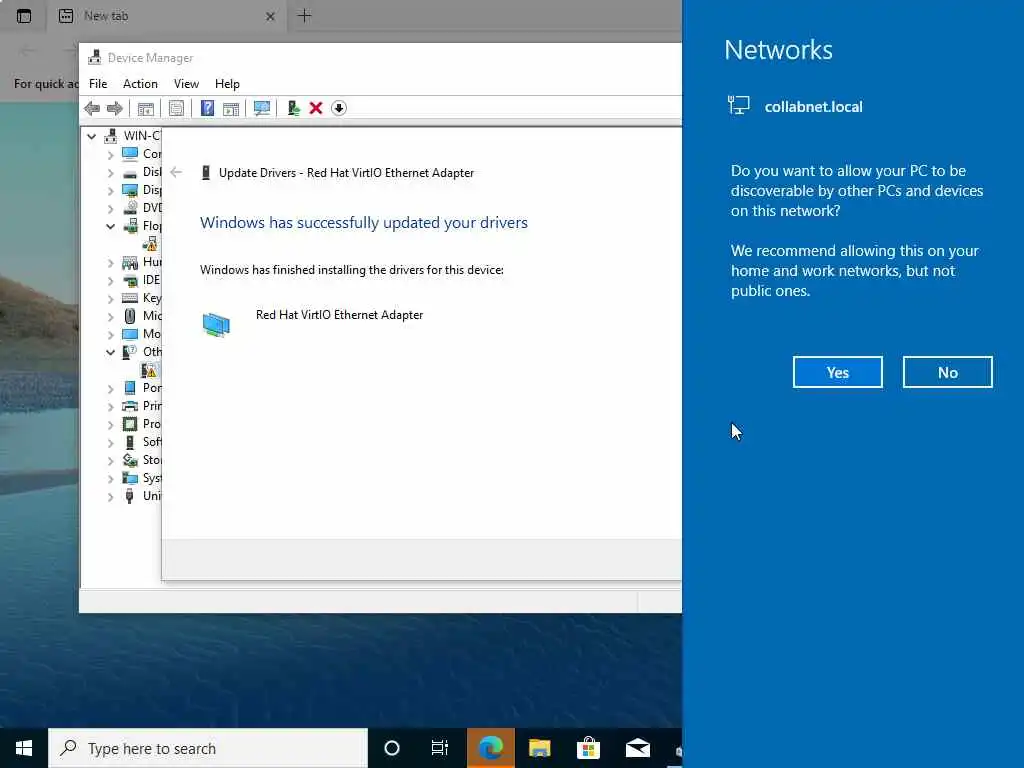The width and height of the screenshot is (1024, 768).
Task: Click the Red Hat VirtIO adapter network icon
Action: pyautogui.click(x=216, y=325)
